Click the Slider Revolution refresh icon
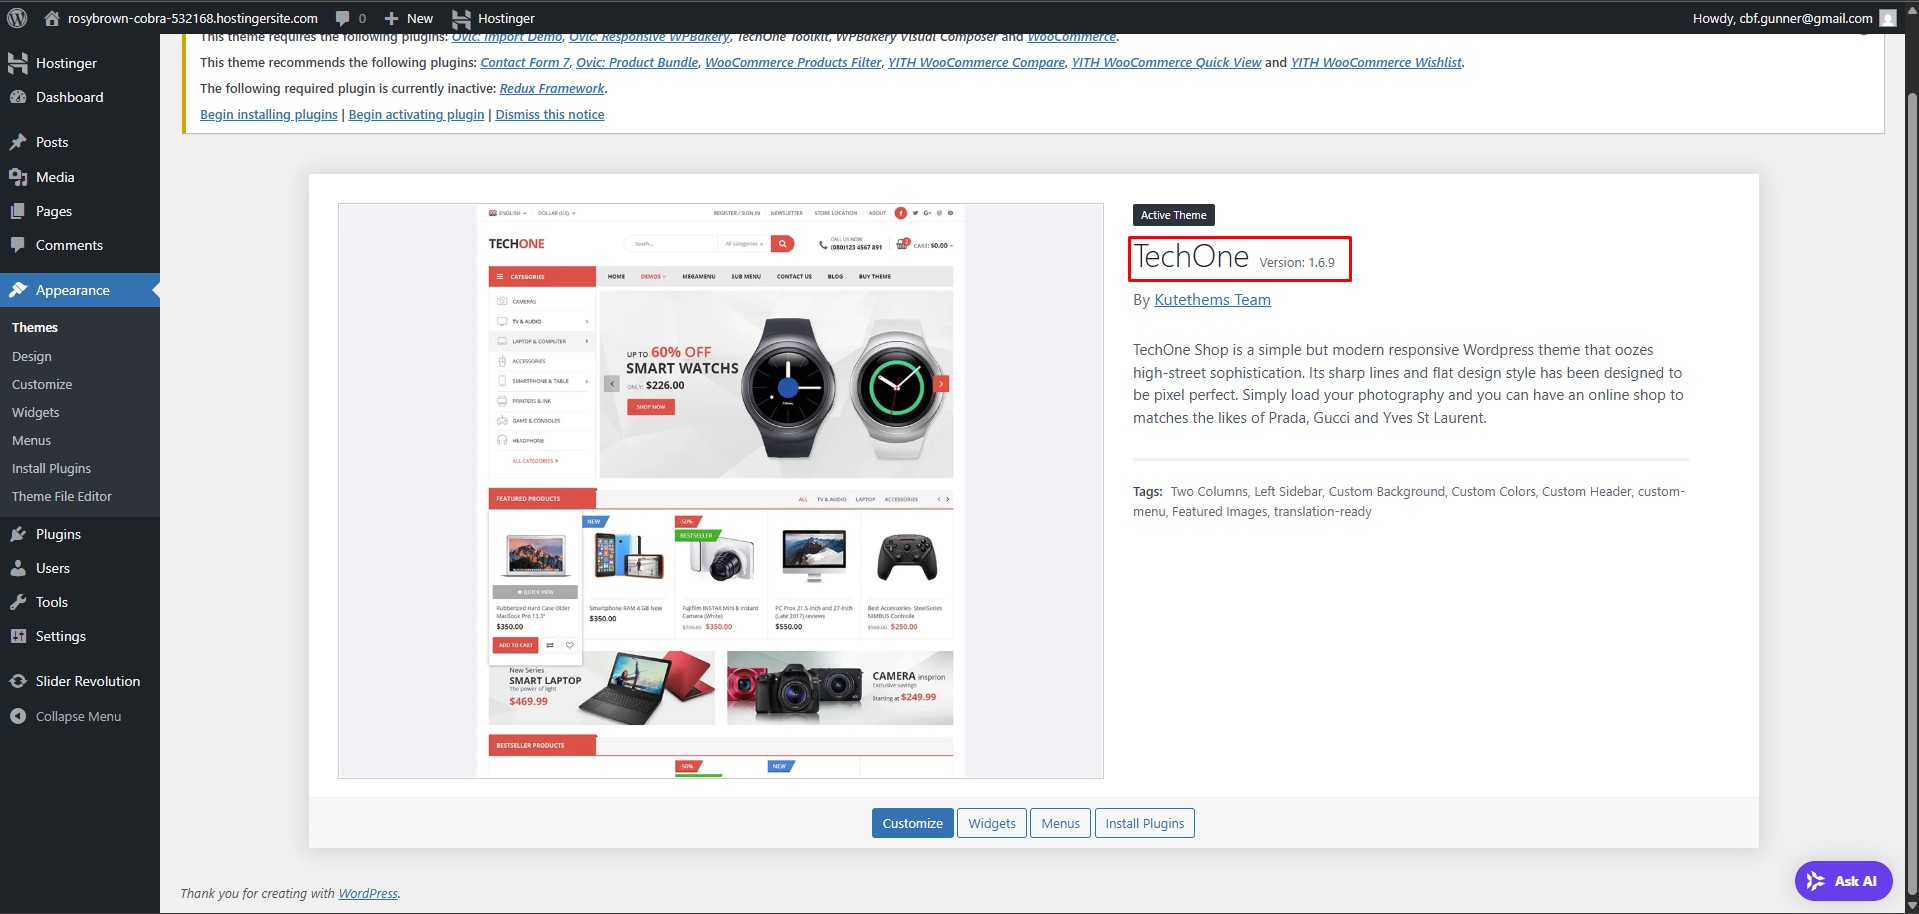The width and height of the screenshot is (1919, 914). click(x=18, y=681)
